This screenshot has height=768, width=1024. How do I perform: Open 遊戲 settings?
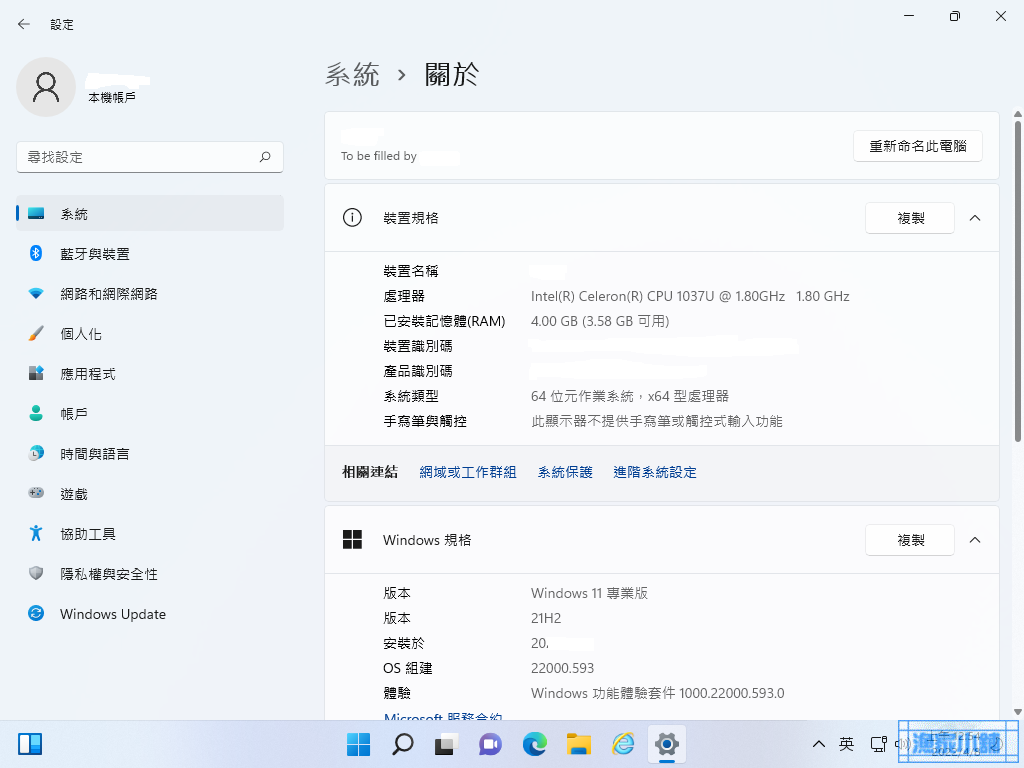point(150,494)
